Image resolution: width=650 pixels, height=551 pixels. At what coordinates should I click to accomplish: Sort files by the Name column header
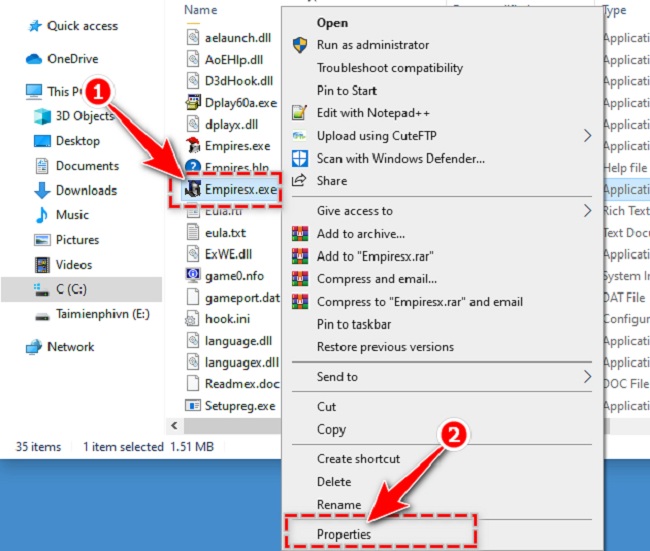pyautogui.click(x=201, y=10)
